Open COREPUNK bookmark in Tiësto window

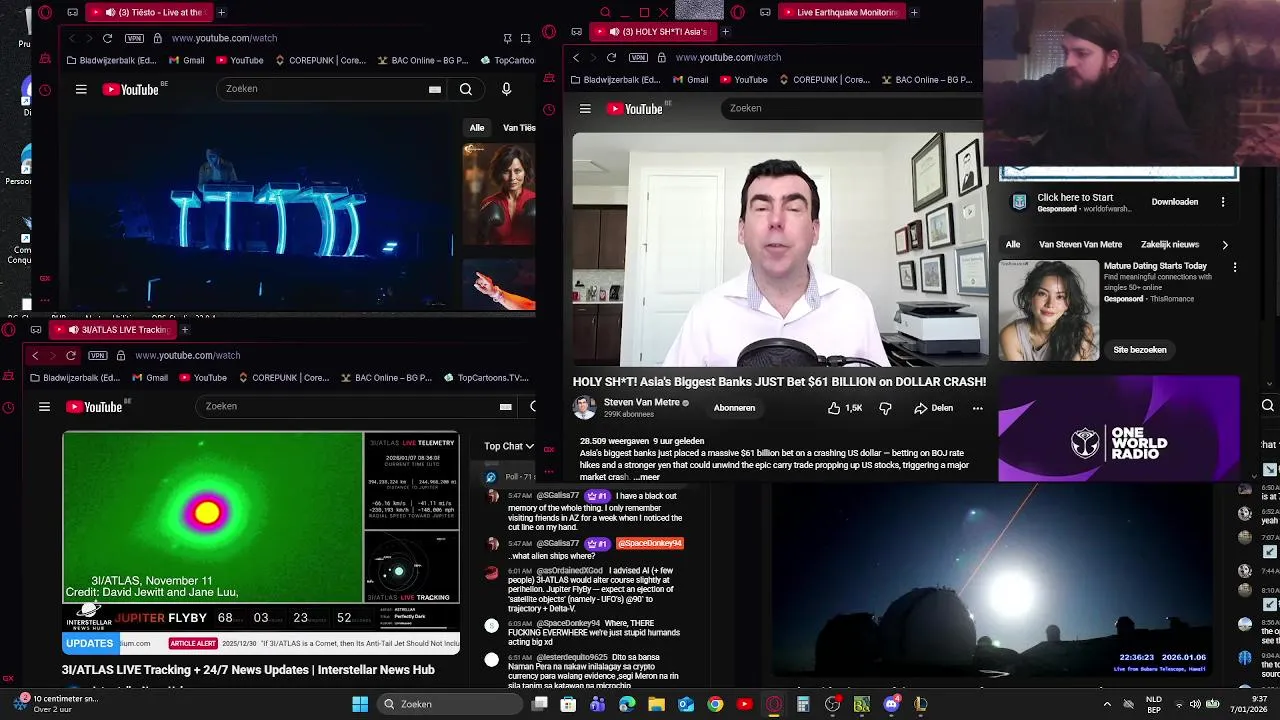point(320,60)
